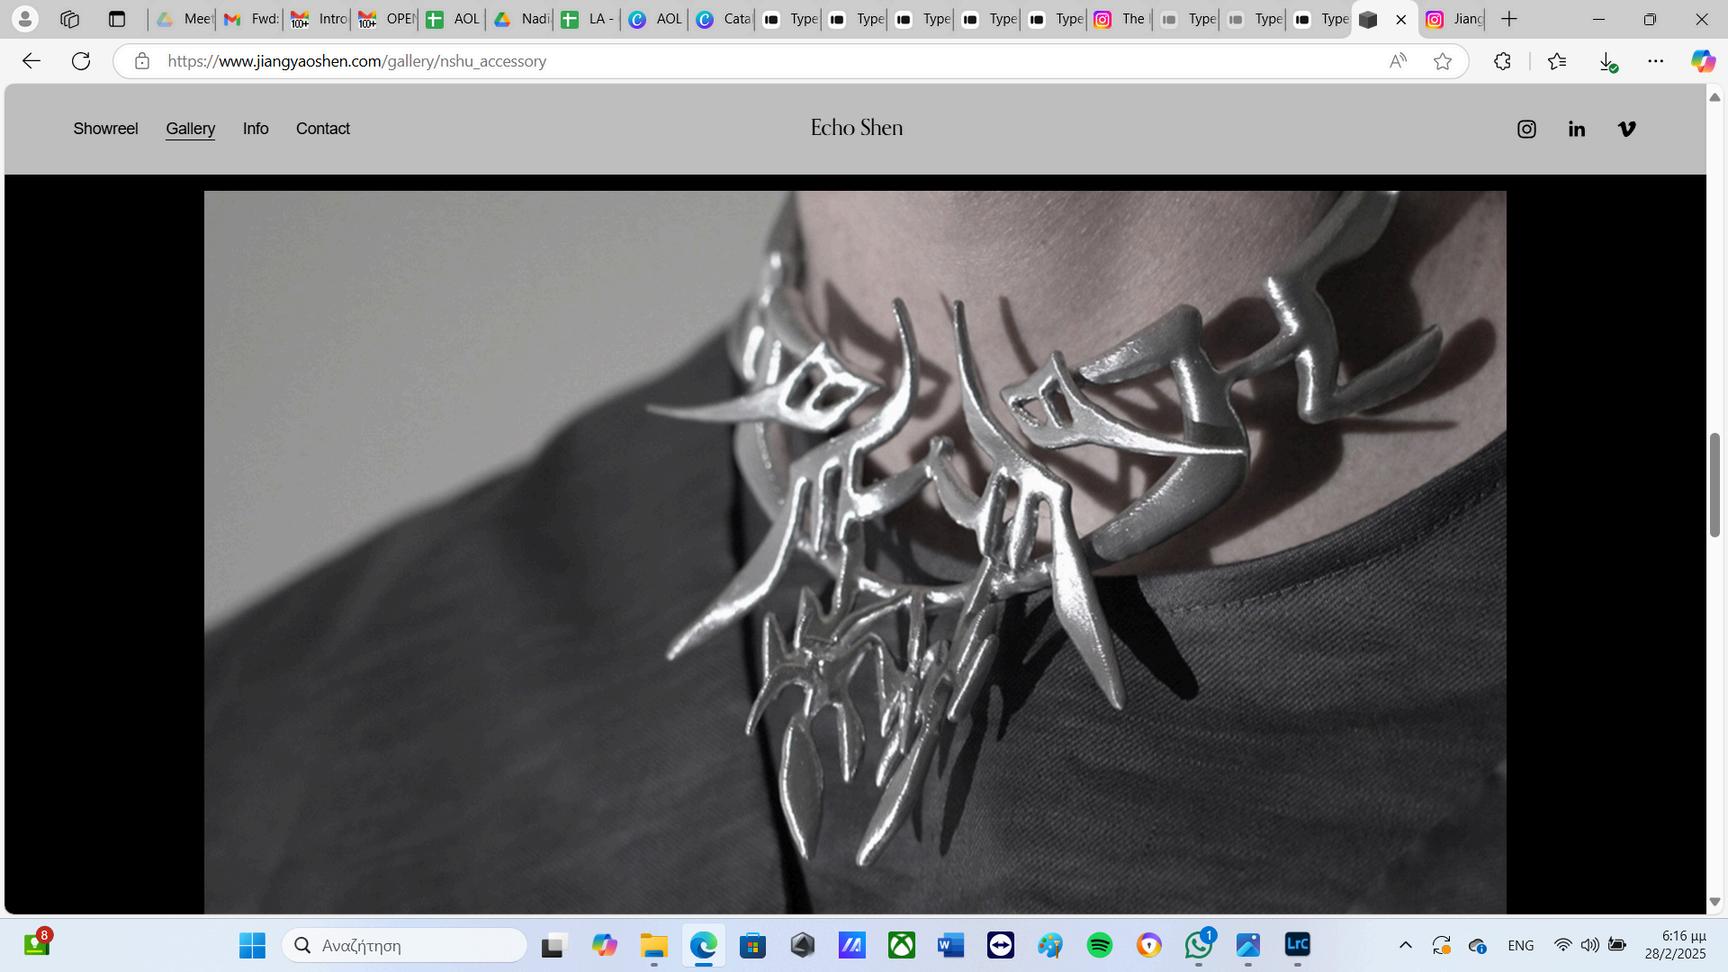Open the Windows Start menu
This screenshot has width=1728, height=972.
point(252,945)
